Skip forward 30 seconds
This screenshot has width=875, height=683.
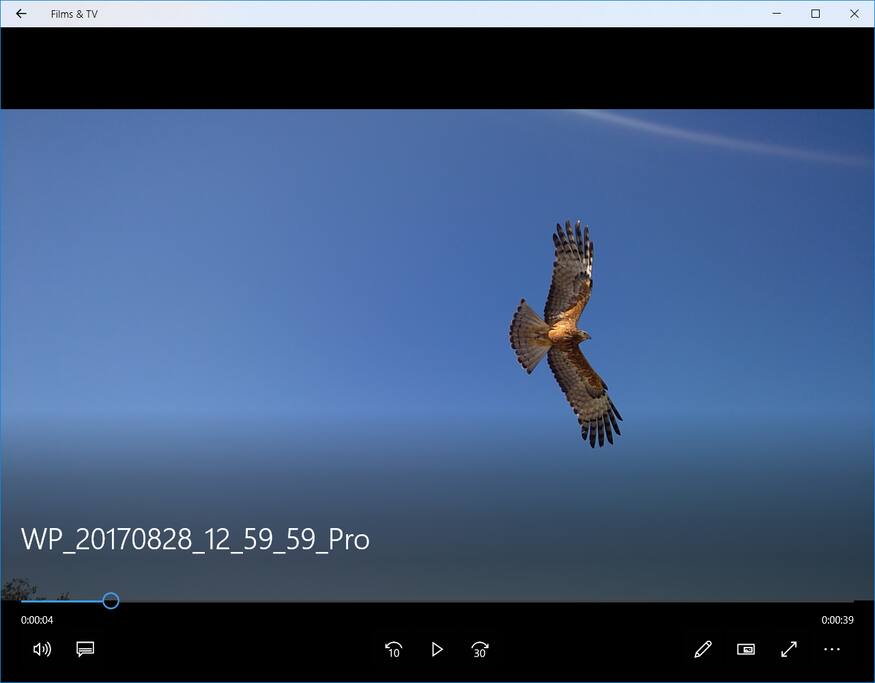(x=480, y=650)
